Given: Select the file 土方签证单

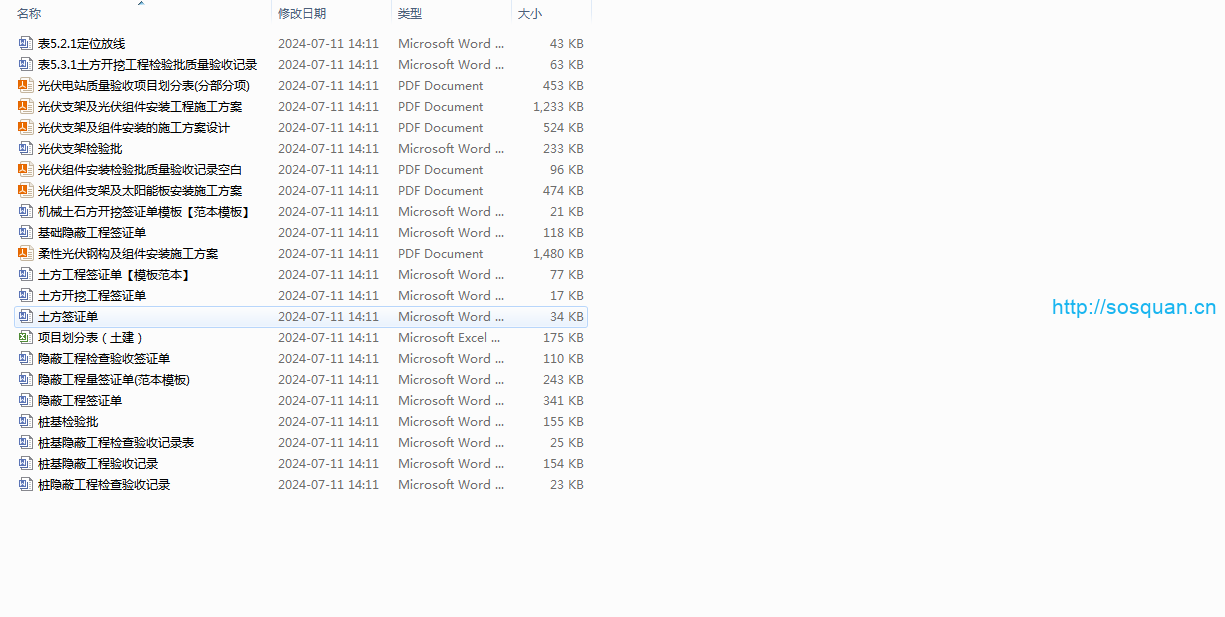Looking at the screenshot, I should [68, 317].
